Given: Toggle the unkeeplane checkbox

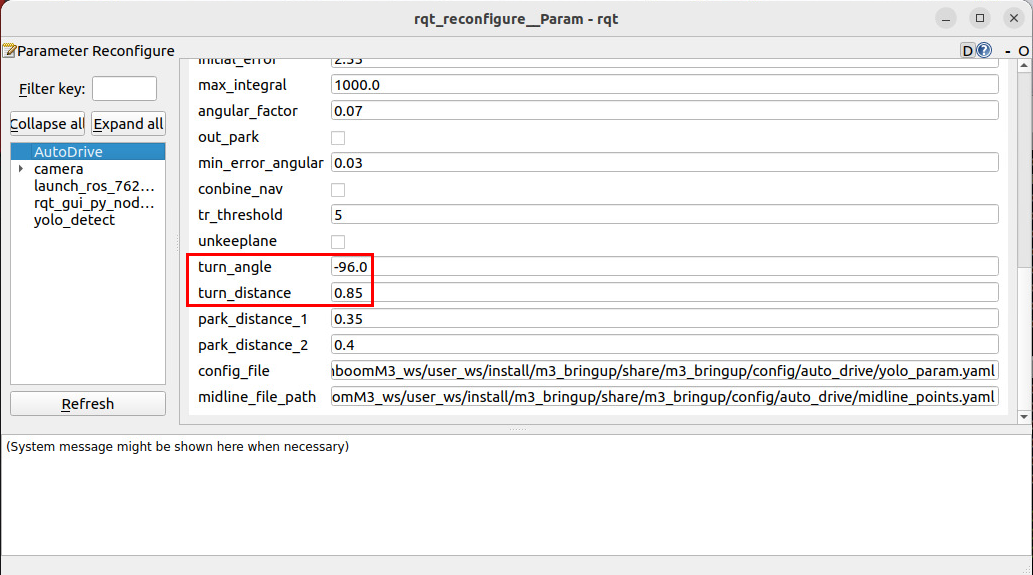Looking at the screenshot, I should pos(338,242).
